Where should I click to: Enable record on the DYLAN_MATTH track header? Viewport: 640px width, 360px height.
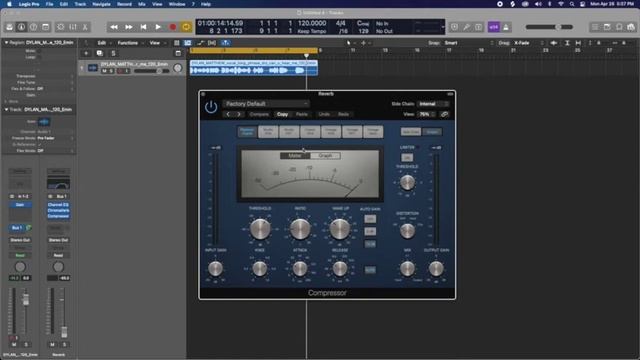coord(120,71)
